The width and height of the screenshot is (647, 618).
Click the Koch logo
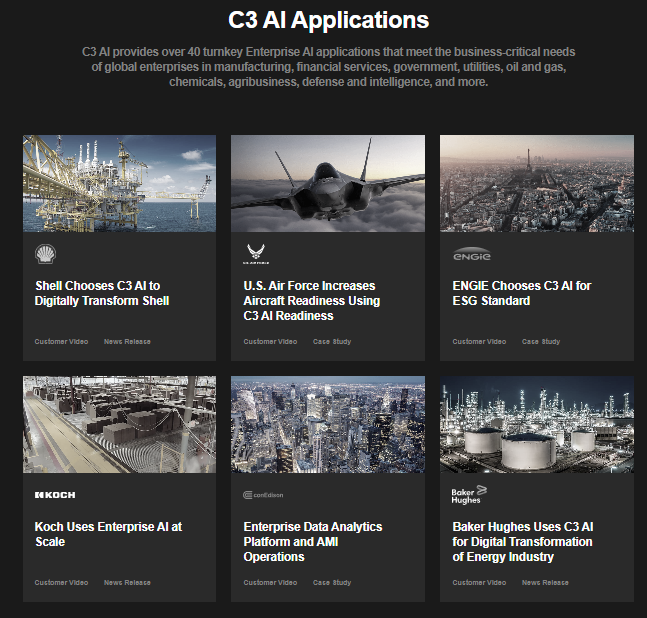point(55,495)
